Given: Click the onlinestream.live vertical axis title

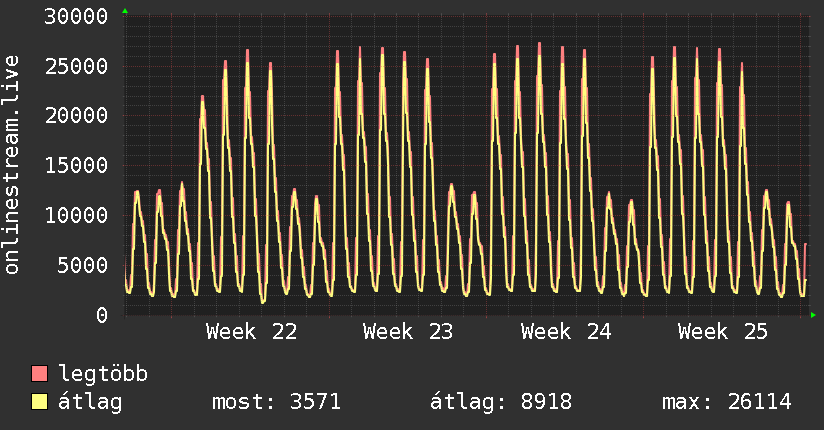Looking at the screenshot, I should coord(11,165).
